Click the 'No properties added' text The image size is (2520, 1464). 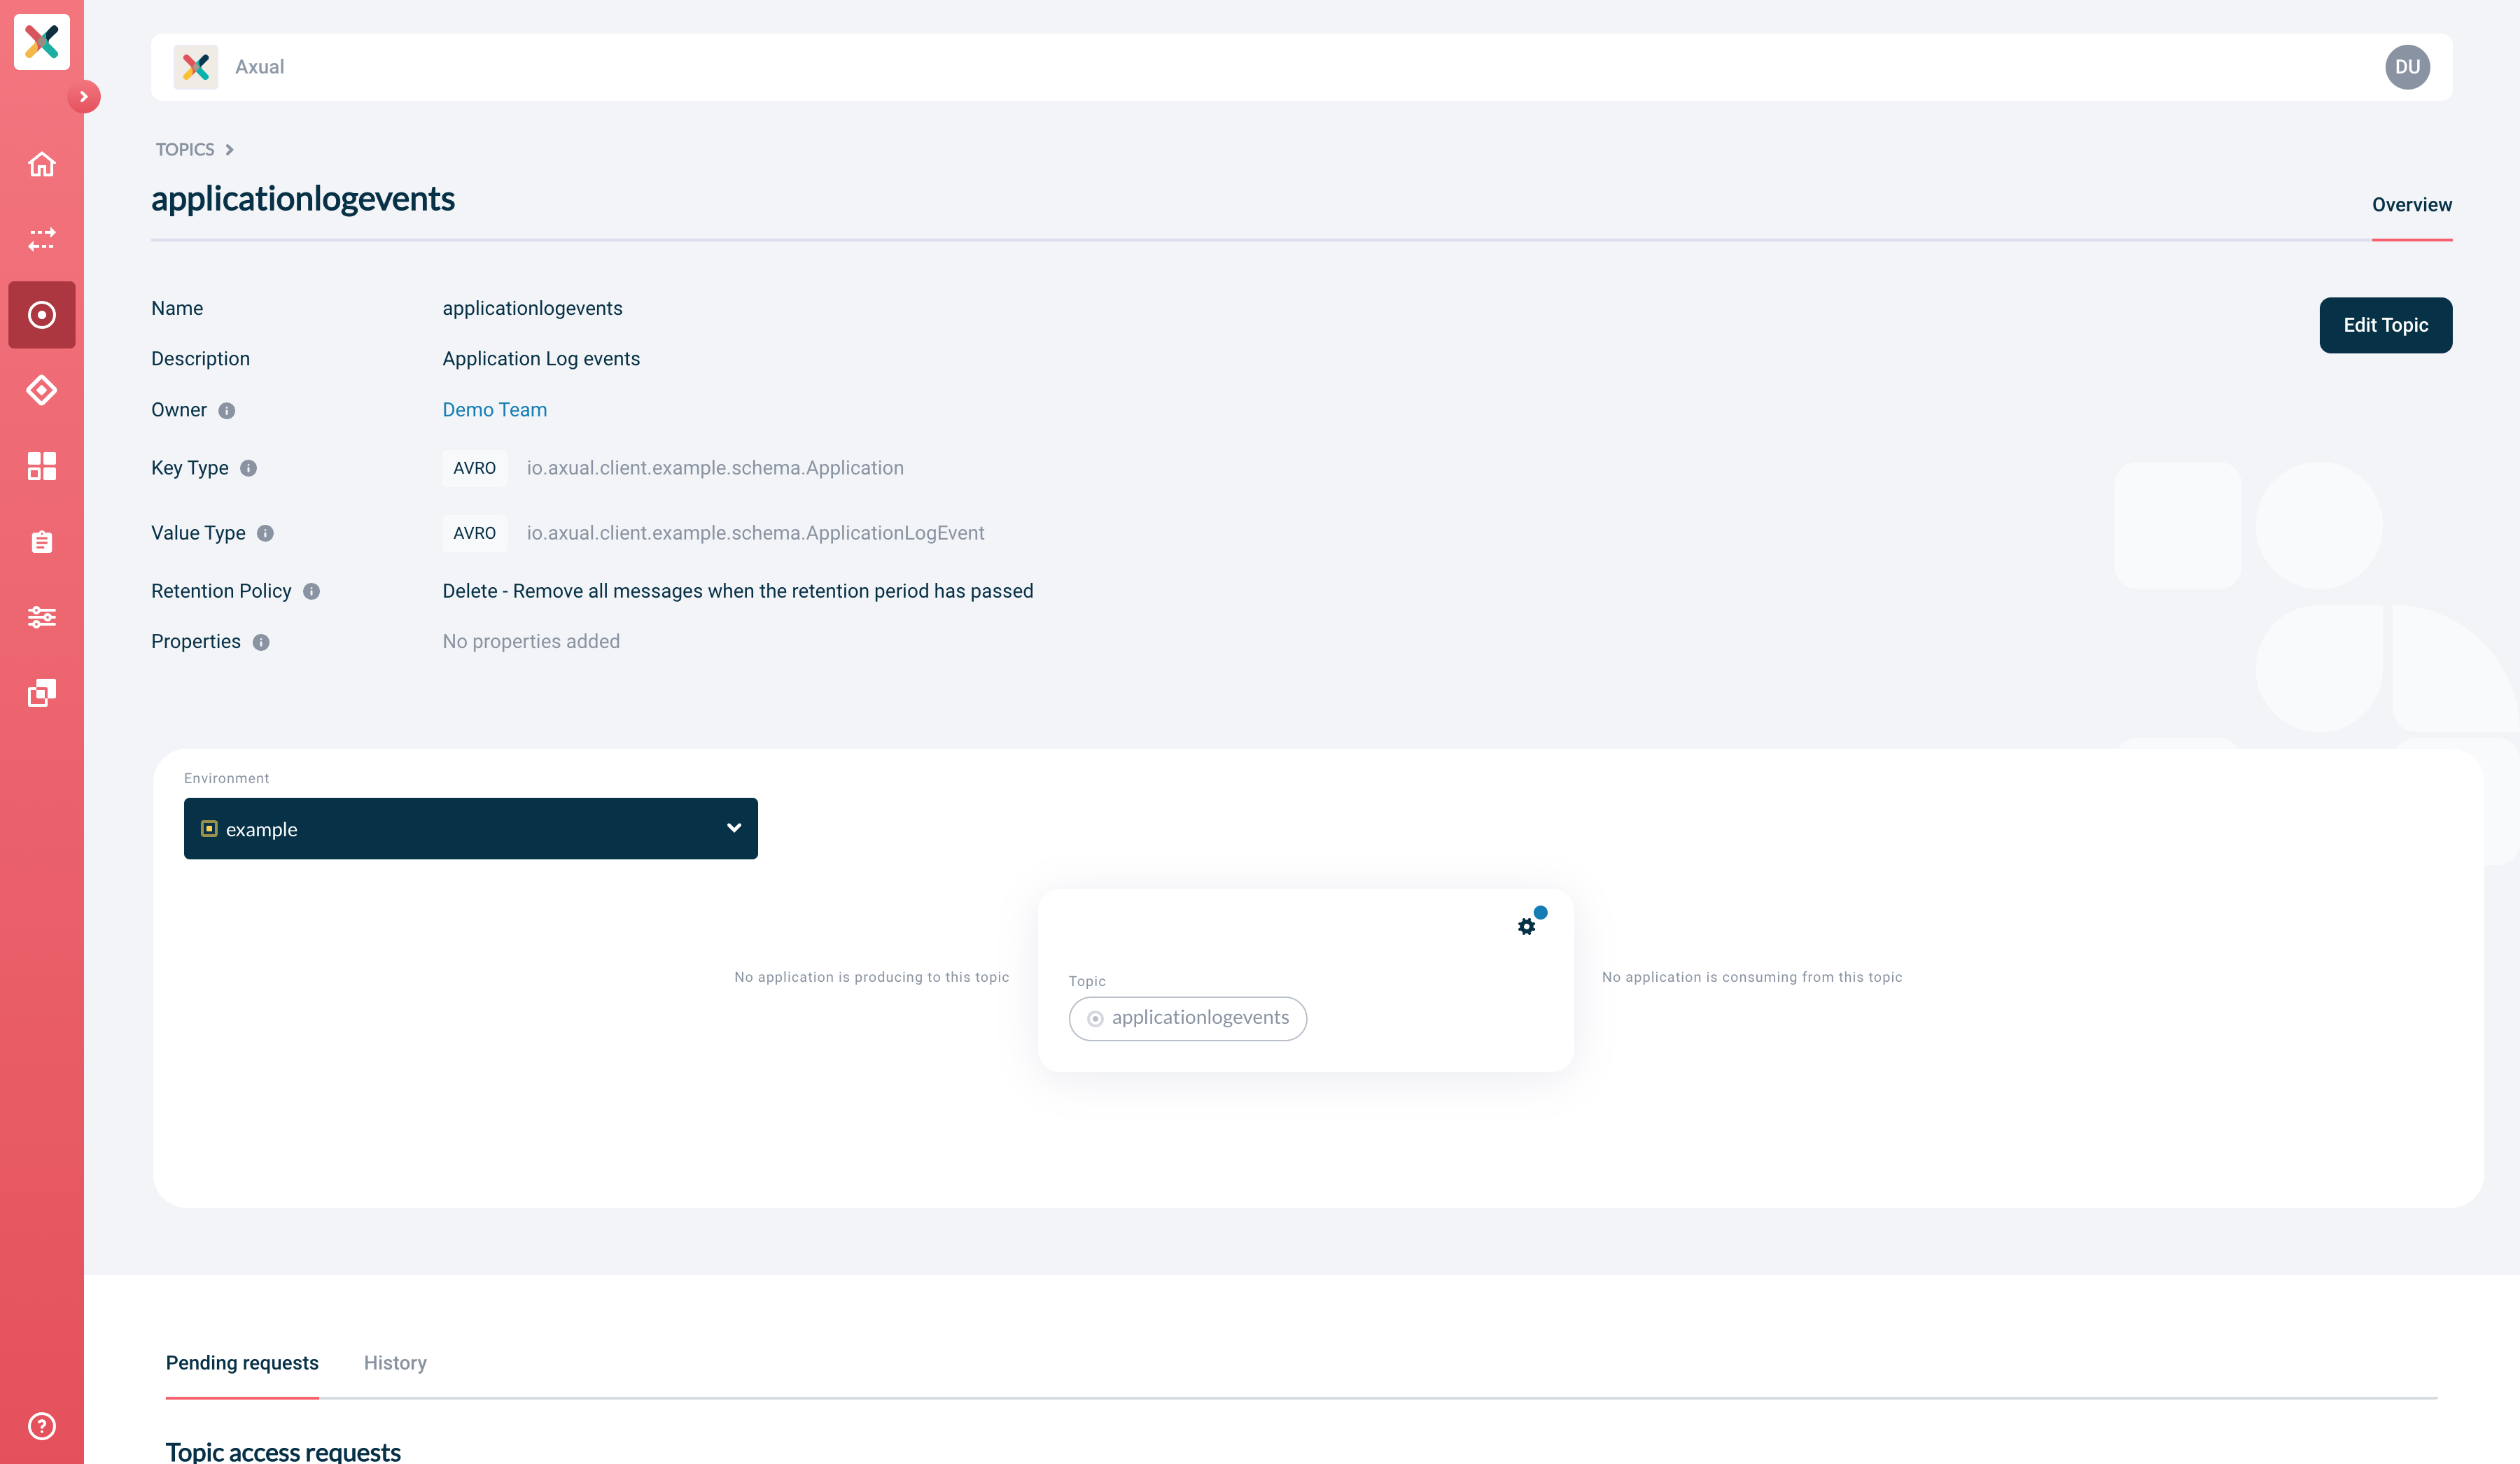click(x=531, y=641)
